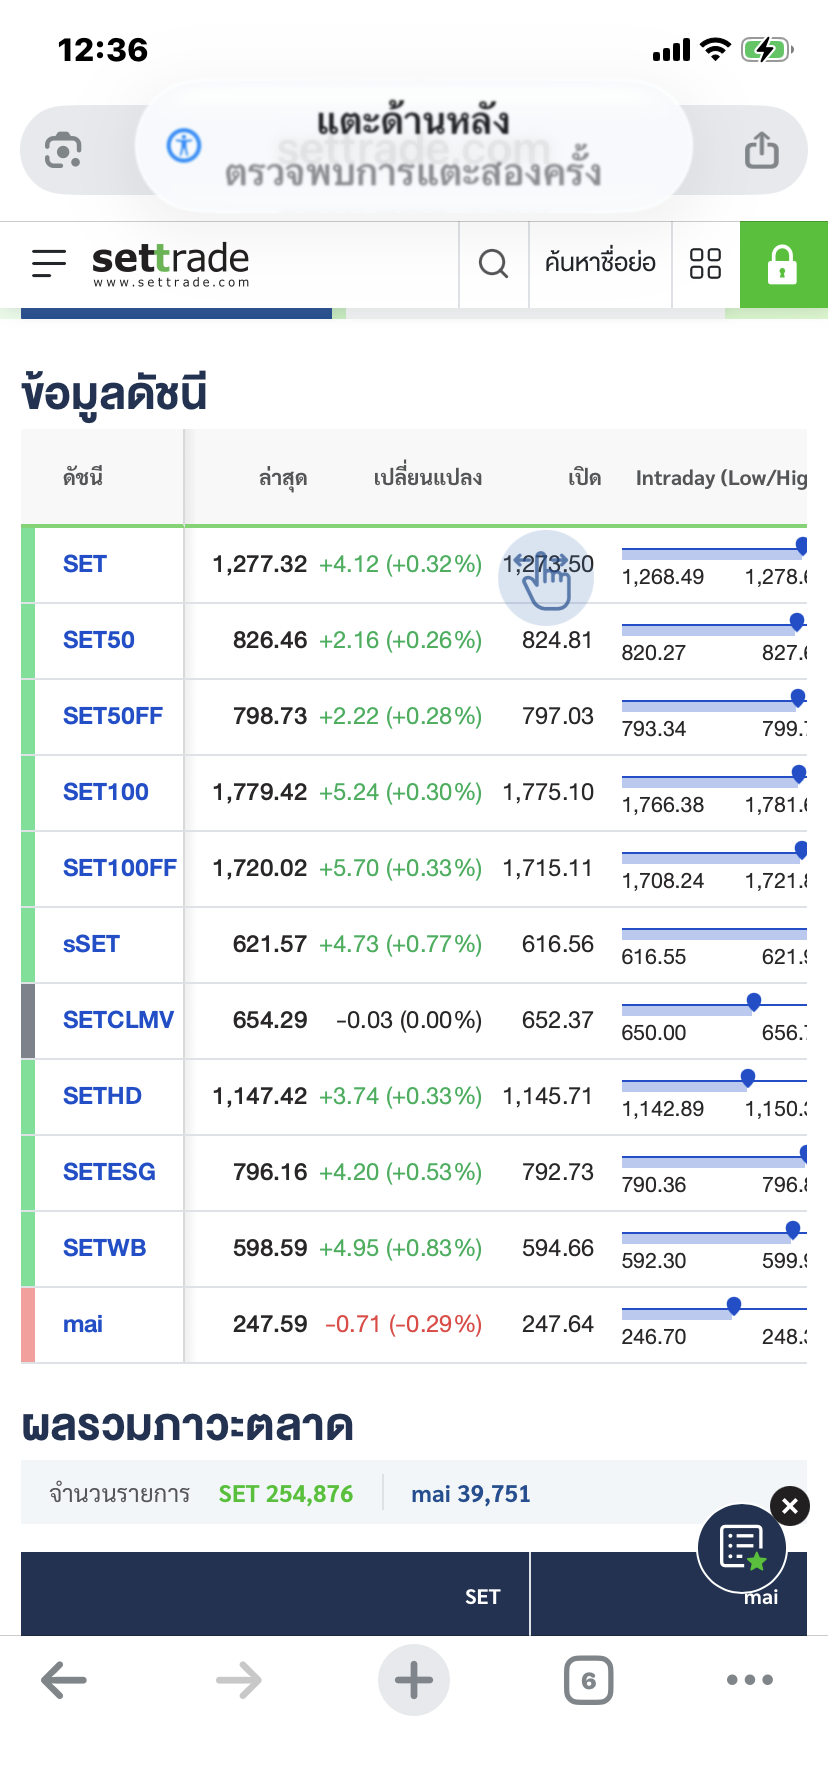Open the SET index link
Image resolution: width=828 pixels, height=1792 pixels.
85,565
